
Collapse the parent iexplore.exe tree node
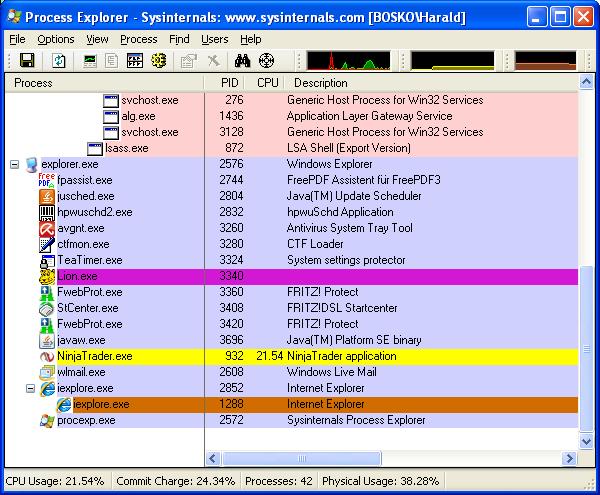pyautogui.click(x=30, y=388)
